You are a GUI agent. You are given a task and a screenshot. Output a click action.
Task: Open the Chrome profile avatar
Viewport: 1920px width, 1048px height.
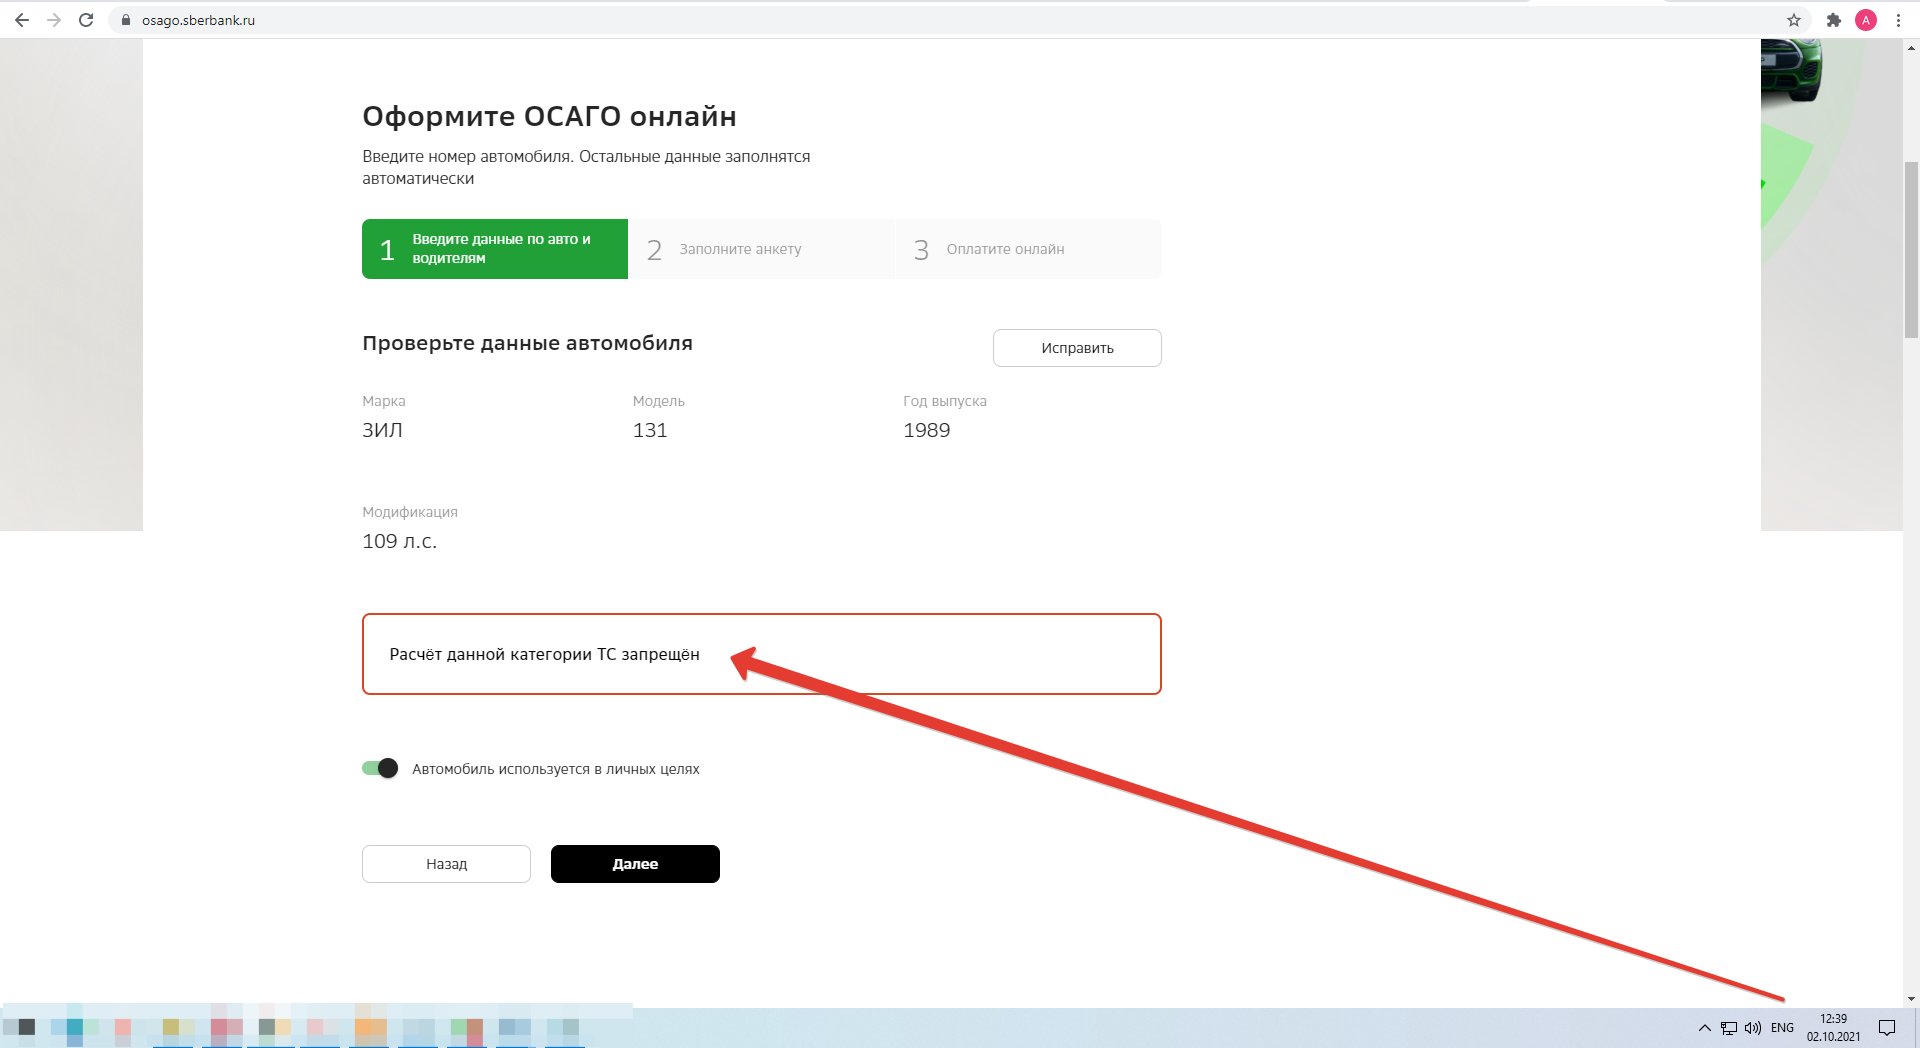(x=1865, y=20)
